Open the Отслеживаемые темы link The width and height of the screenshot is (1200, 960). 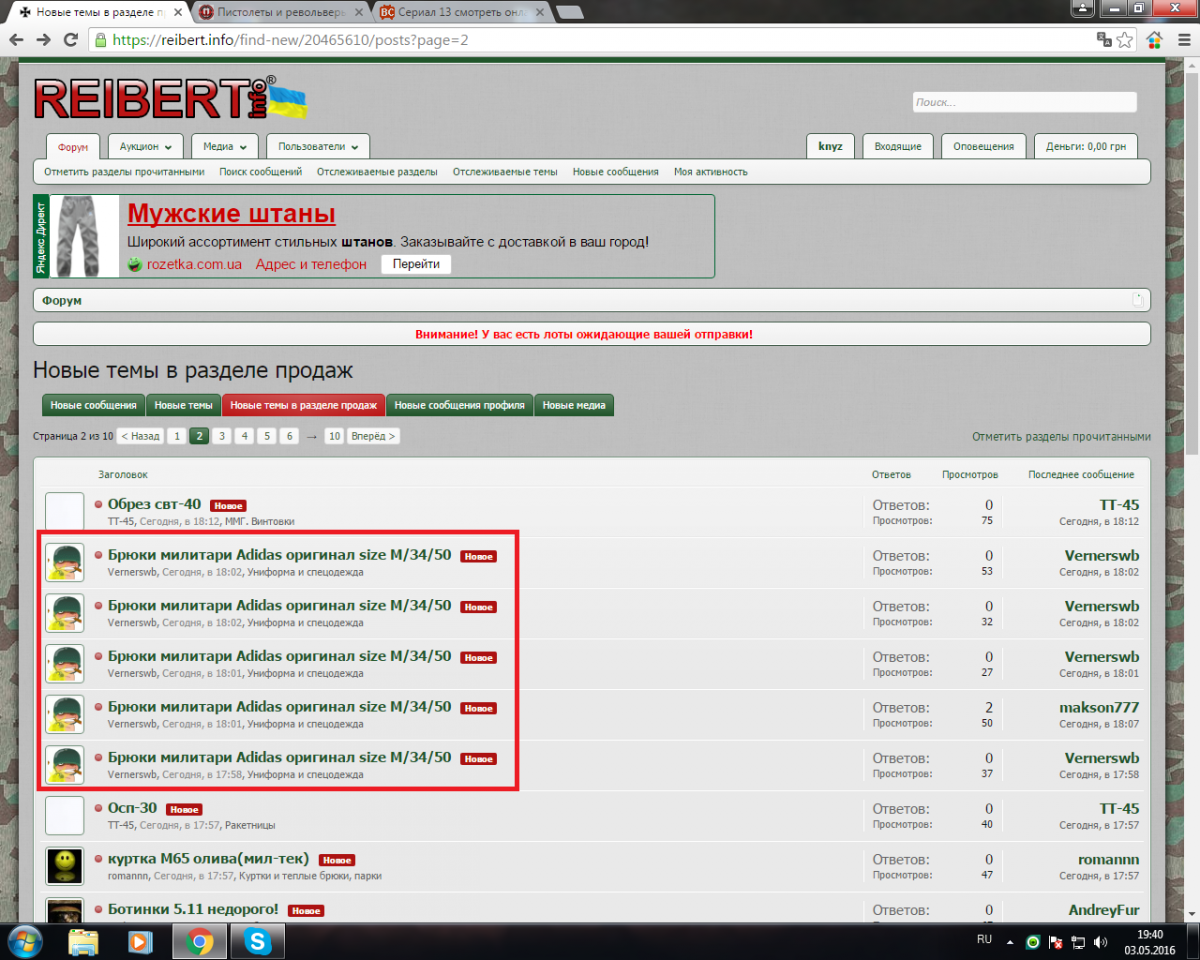[x=505, y=172]
